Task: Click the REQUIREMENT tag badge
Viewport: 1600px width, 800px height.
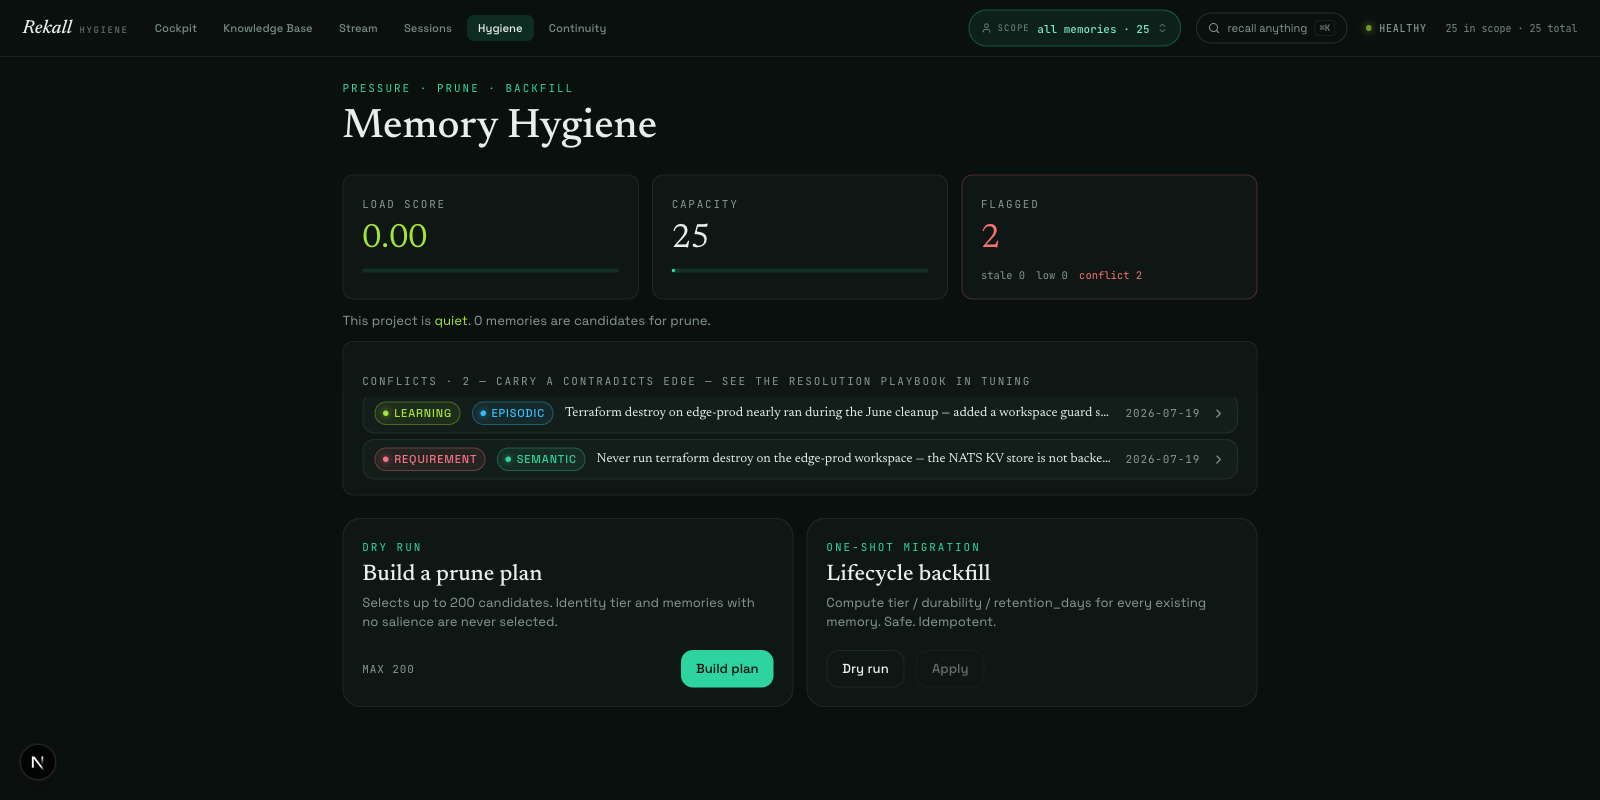Action: (430, 459)
